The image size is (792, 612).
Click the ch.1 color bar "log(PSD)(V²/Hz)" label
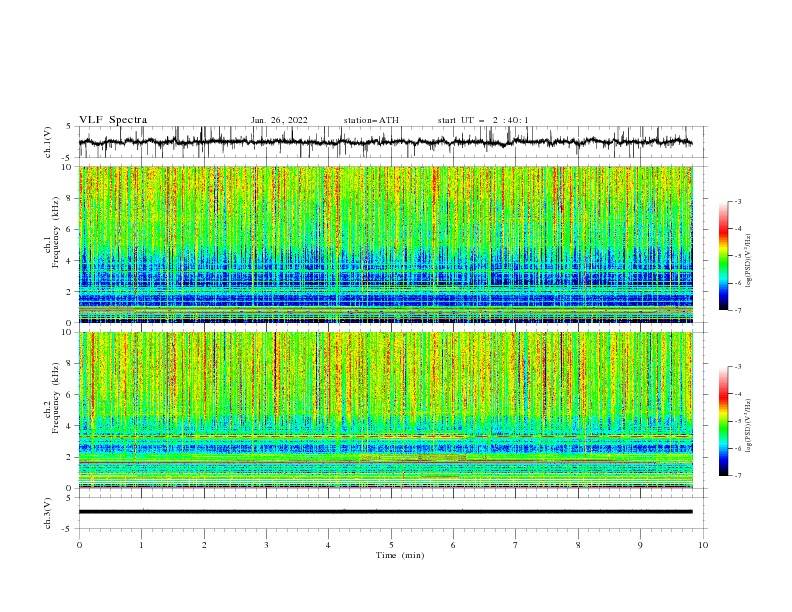(x=748, y=261)
